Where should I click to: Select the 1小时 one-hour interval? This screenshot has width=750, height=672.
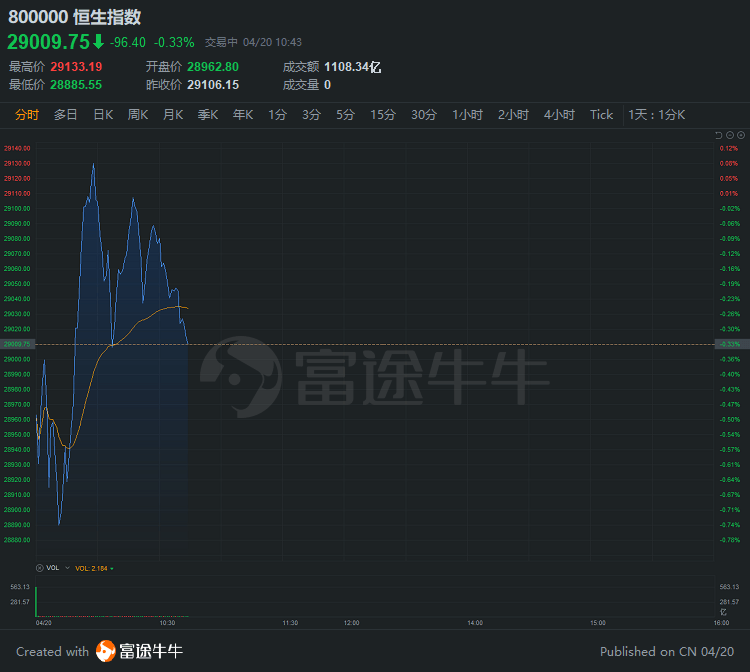point(468,115)
